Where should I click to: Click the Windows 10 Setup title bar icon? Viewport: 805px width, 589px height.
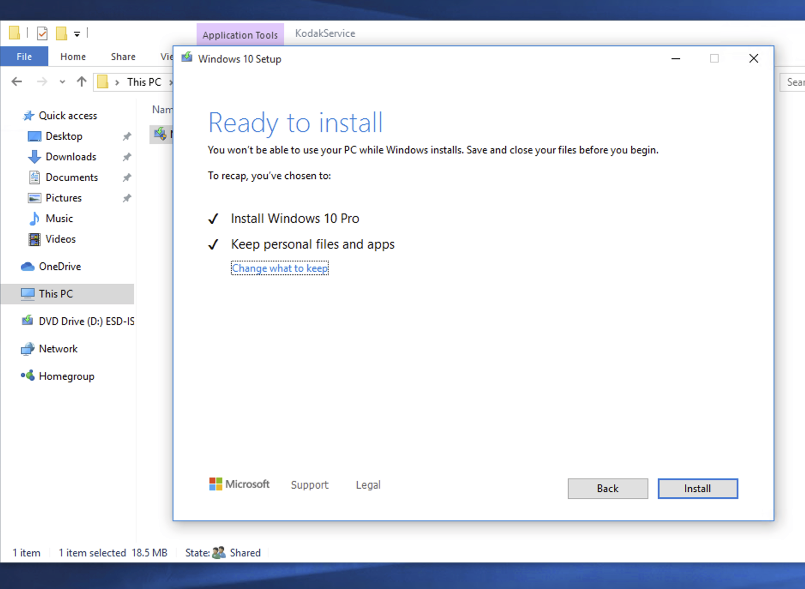(x=187, y=58)
